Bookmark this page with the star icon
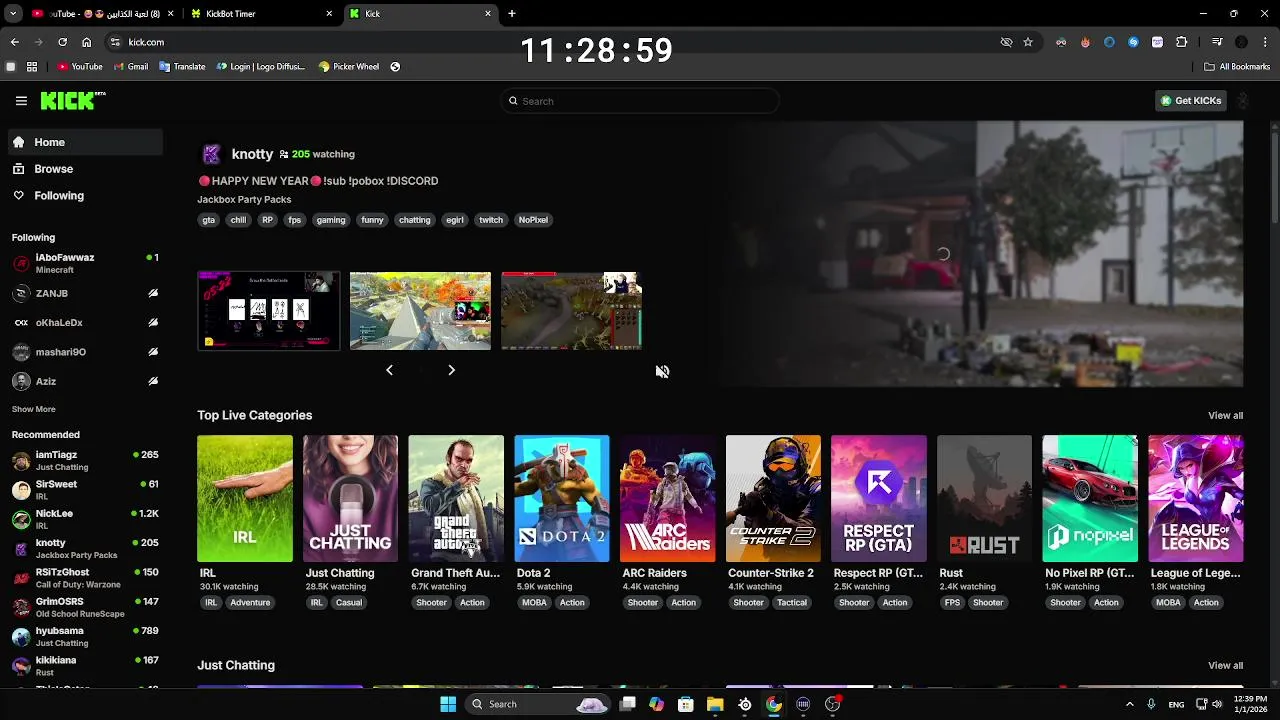 coord(1028,42)
